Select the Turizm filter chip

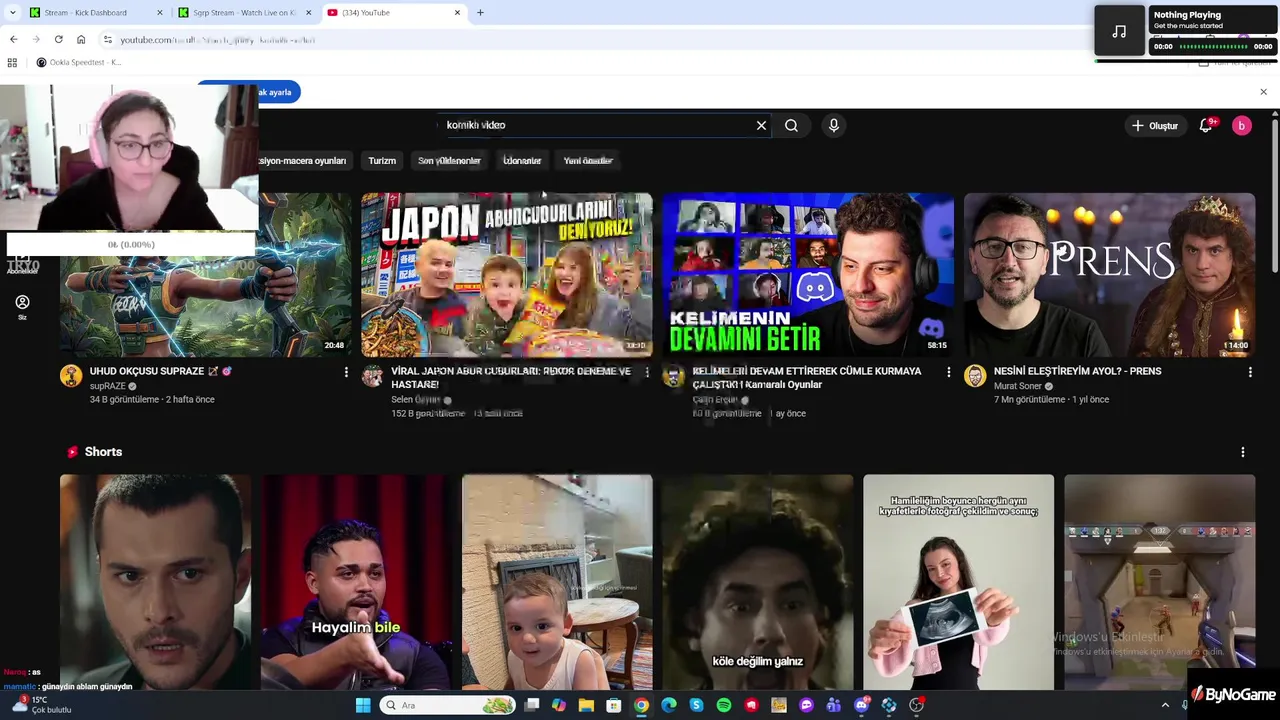[x=382, y=160]
